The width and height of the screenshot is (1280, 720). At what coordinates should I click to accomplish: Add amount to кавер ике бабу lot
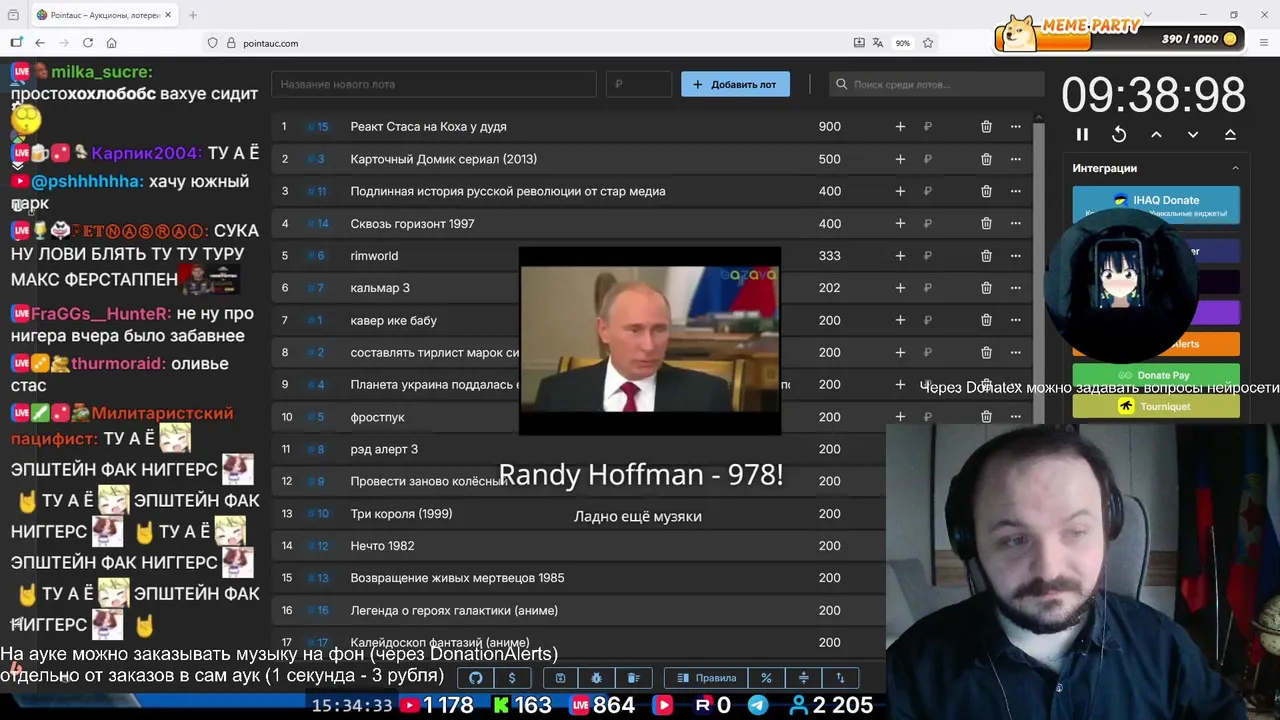click(x=900, y=320)
